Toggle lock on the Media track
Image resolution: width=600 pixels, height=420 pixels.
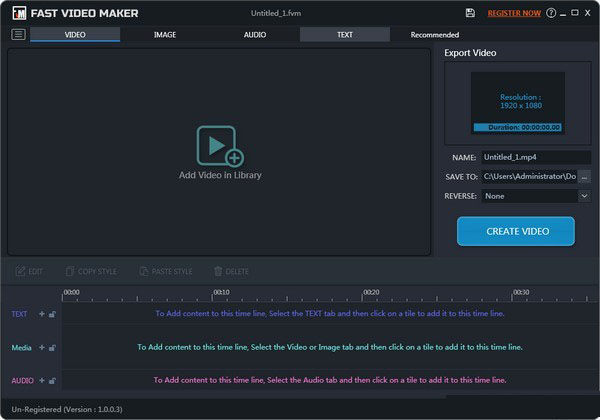tap(52, 347)
